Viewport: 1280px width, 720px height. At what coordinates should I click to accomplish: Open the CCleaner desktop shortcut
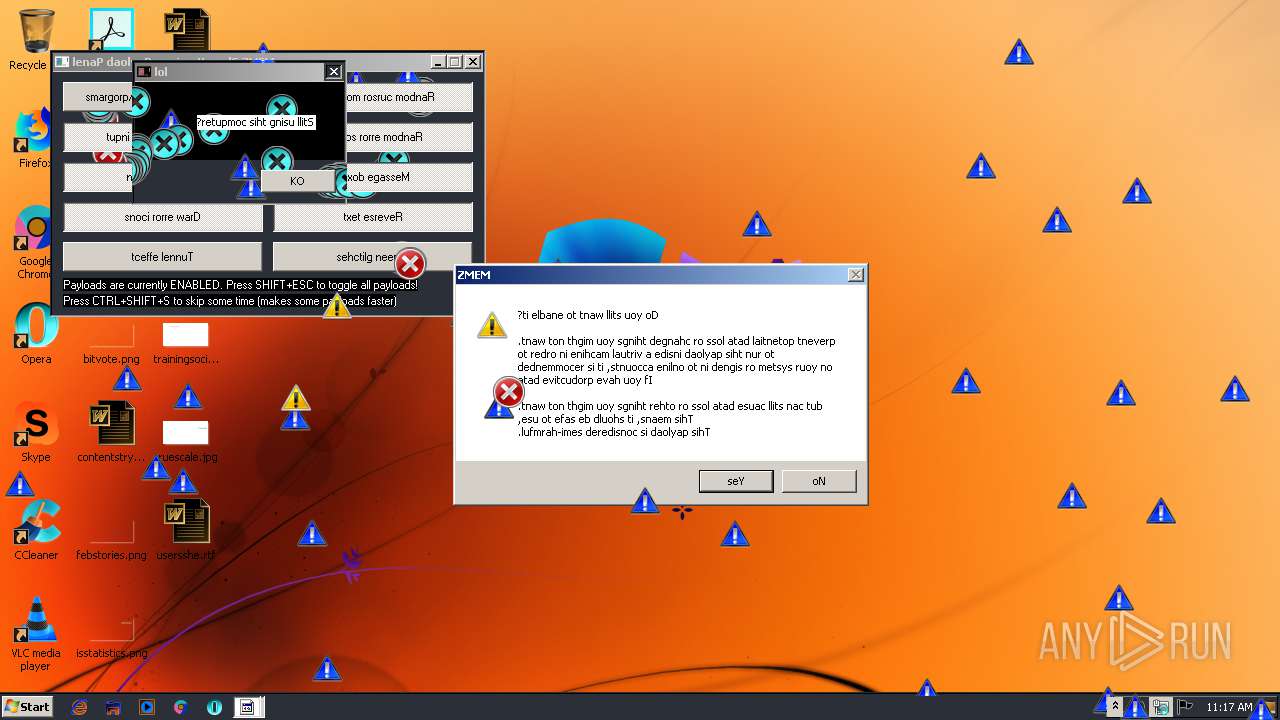click(x=36, y=529)
